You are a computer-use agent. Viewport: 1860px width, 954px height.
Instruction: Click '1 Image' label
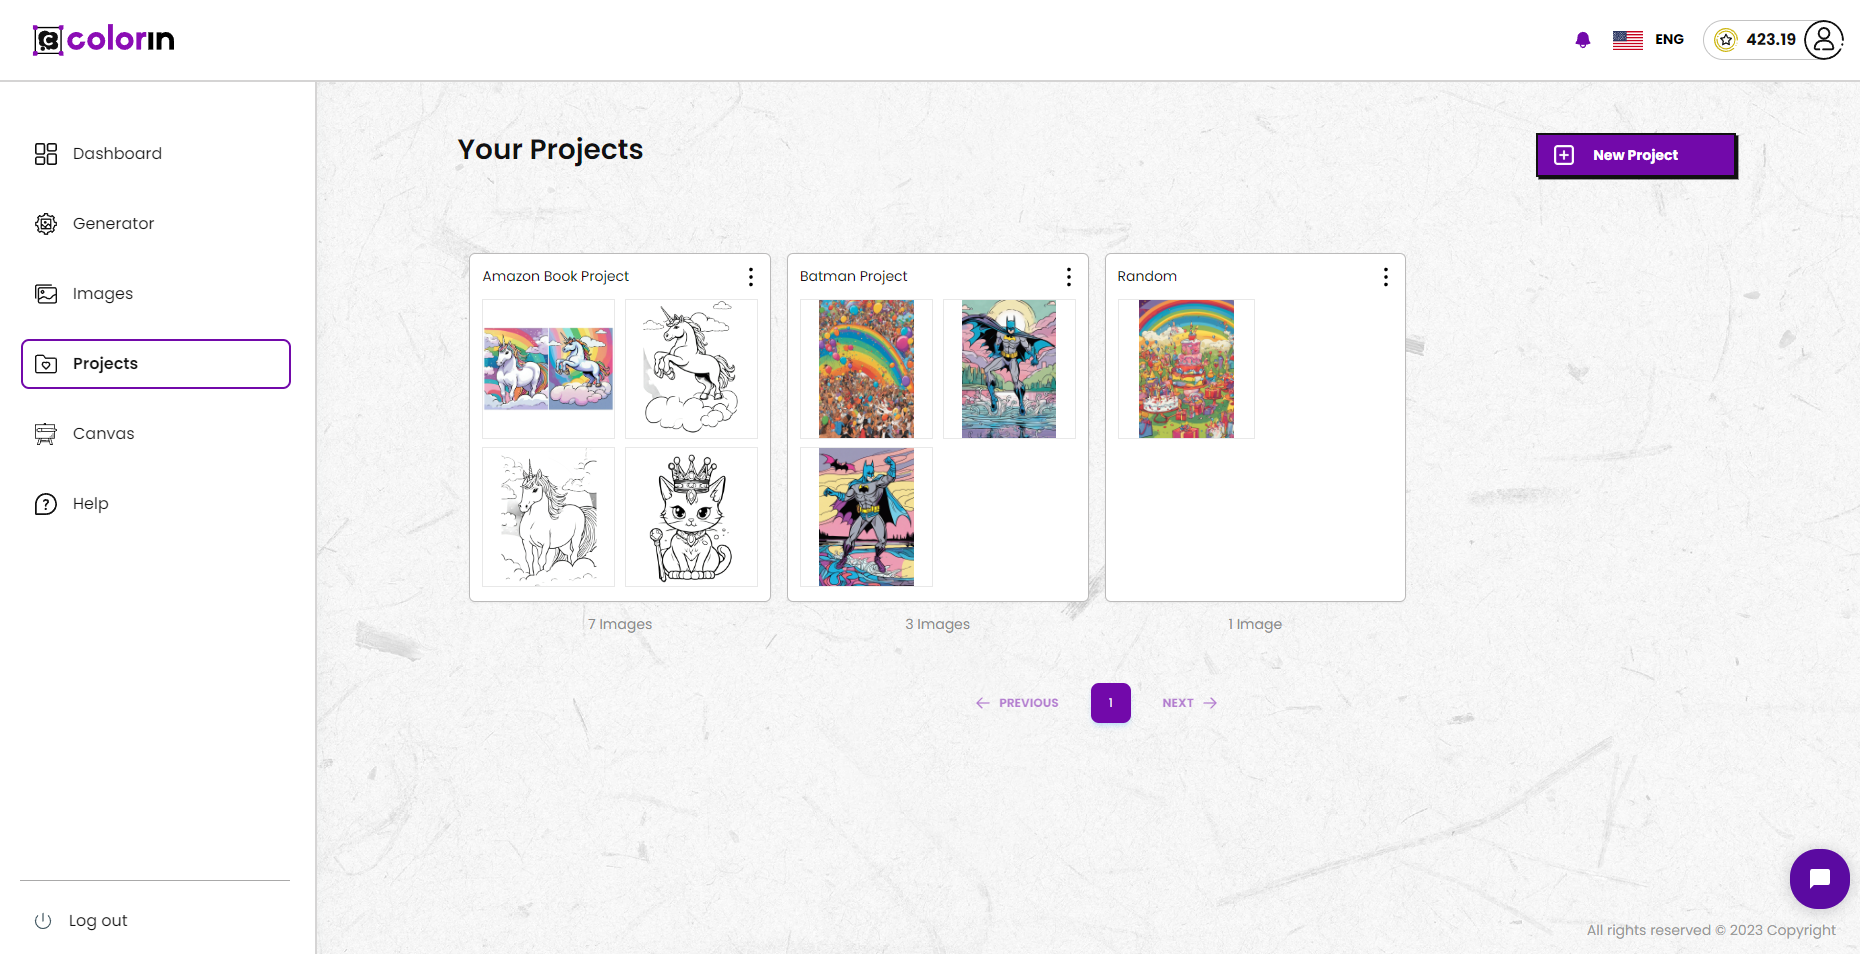[x=1255, y=624]
